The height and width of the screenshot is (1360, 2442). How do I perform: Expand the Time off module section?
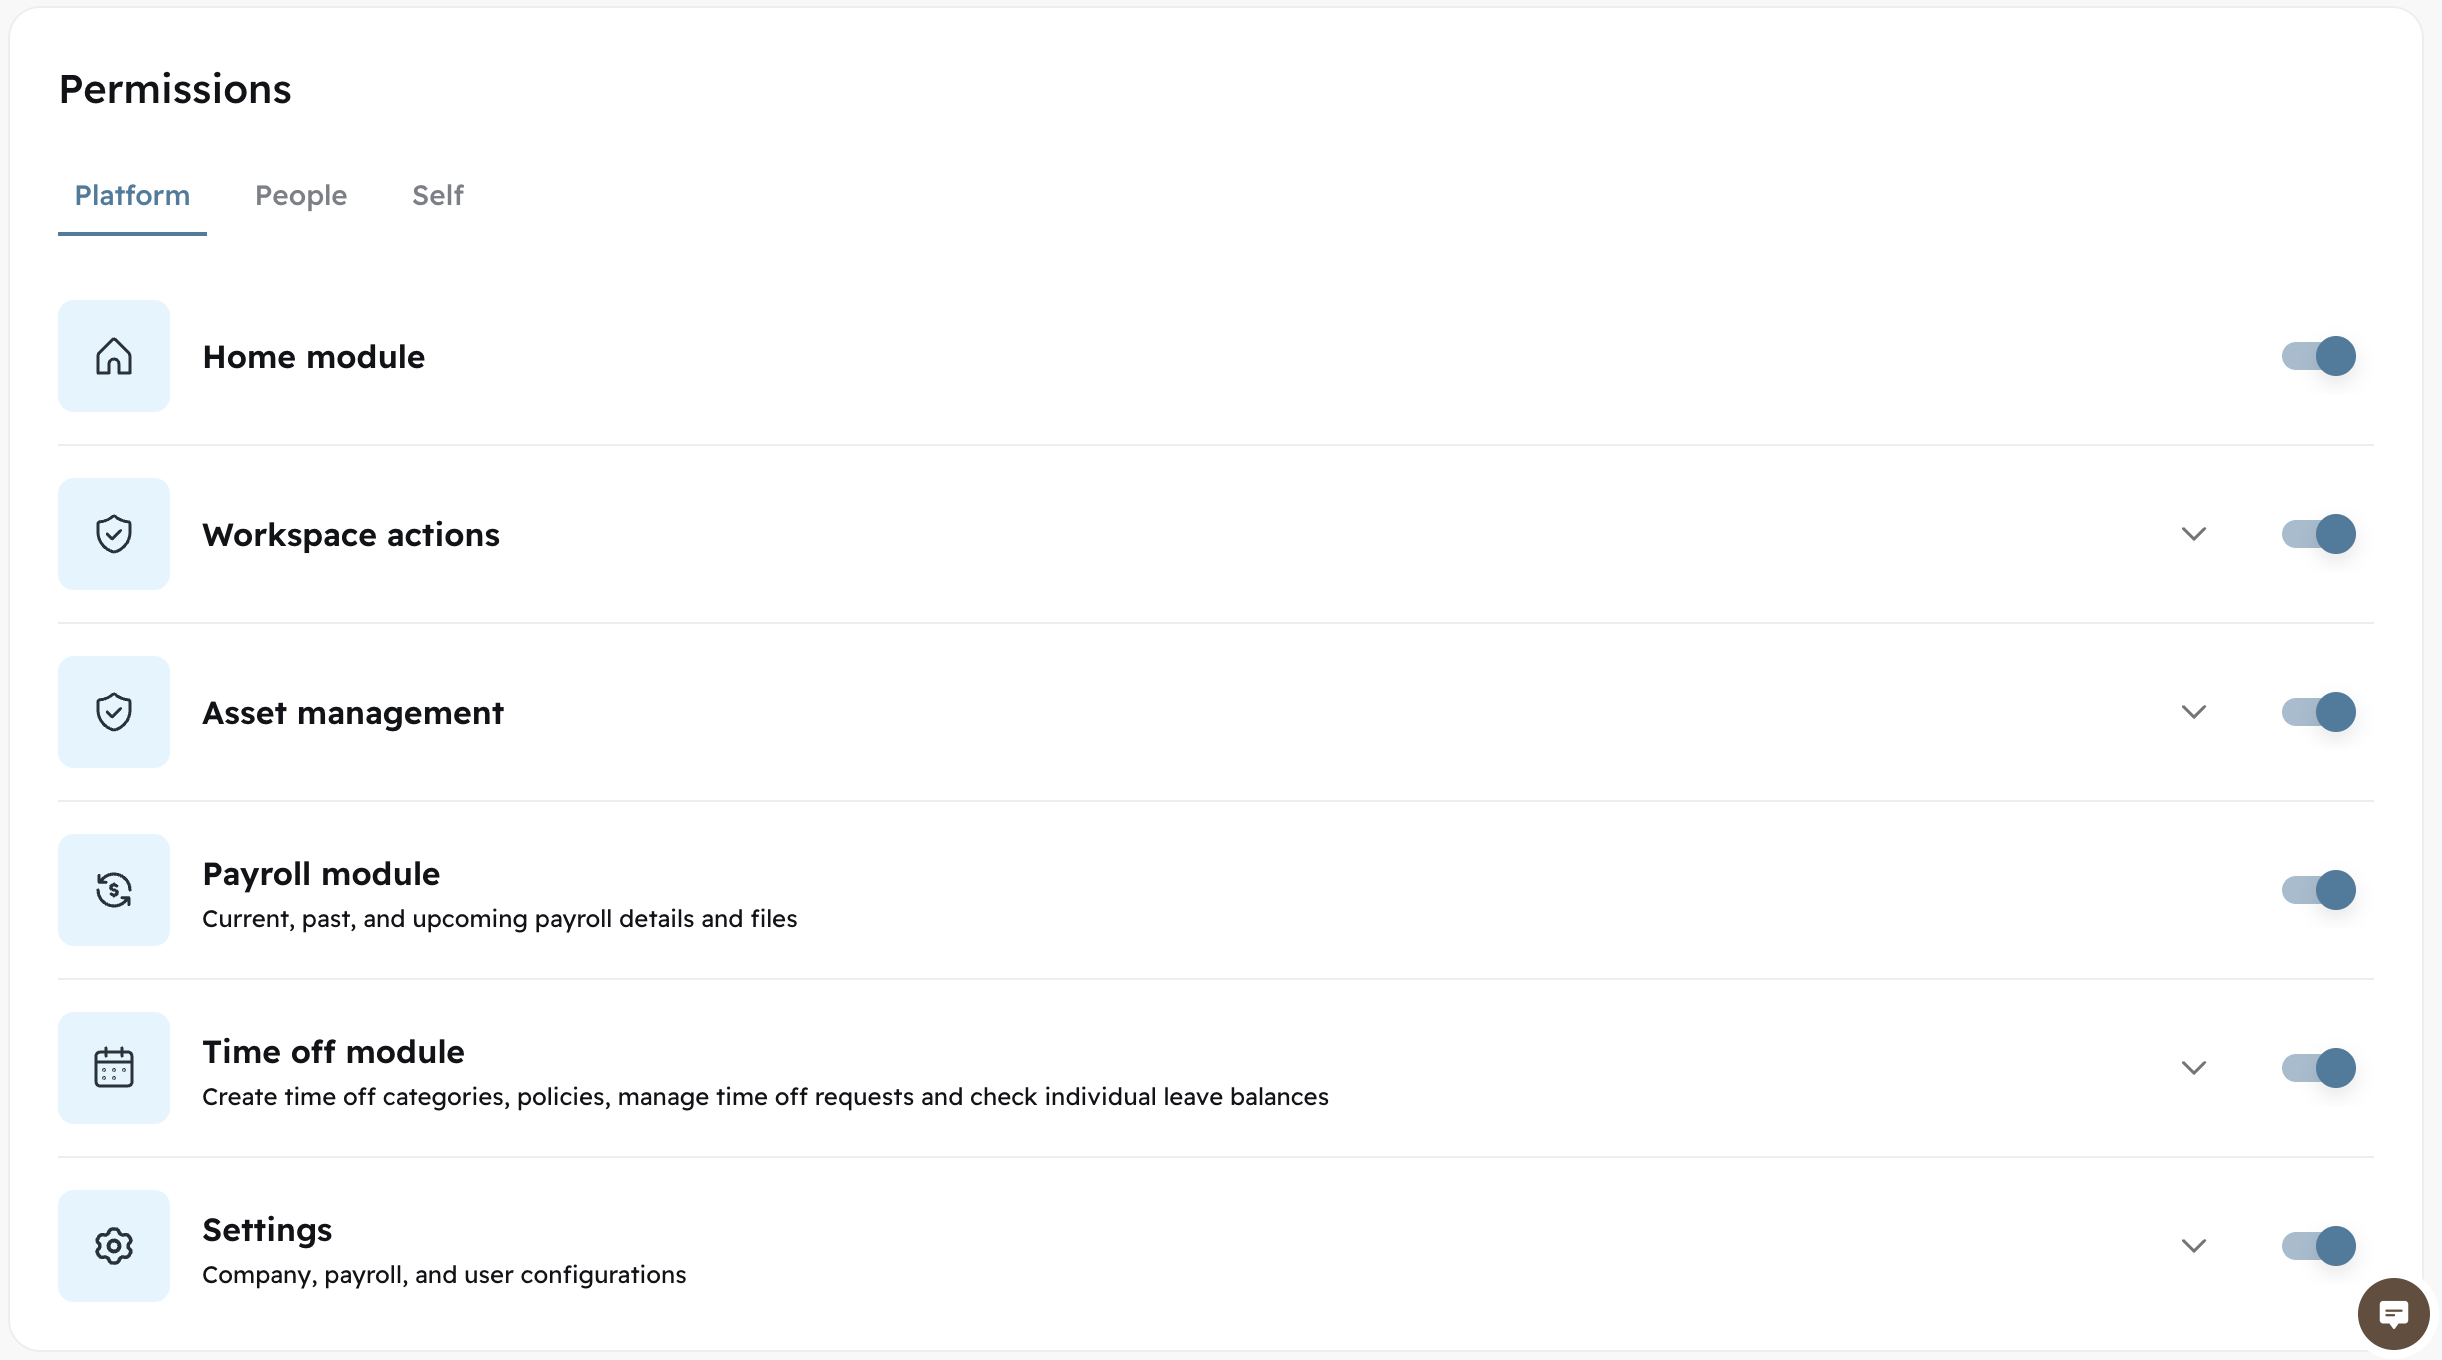(2192, 1067)
